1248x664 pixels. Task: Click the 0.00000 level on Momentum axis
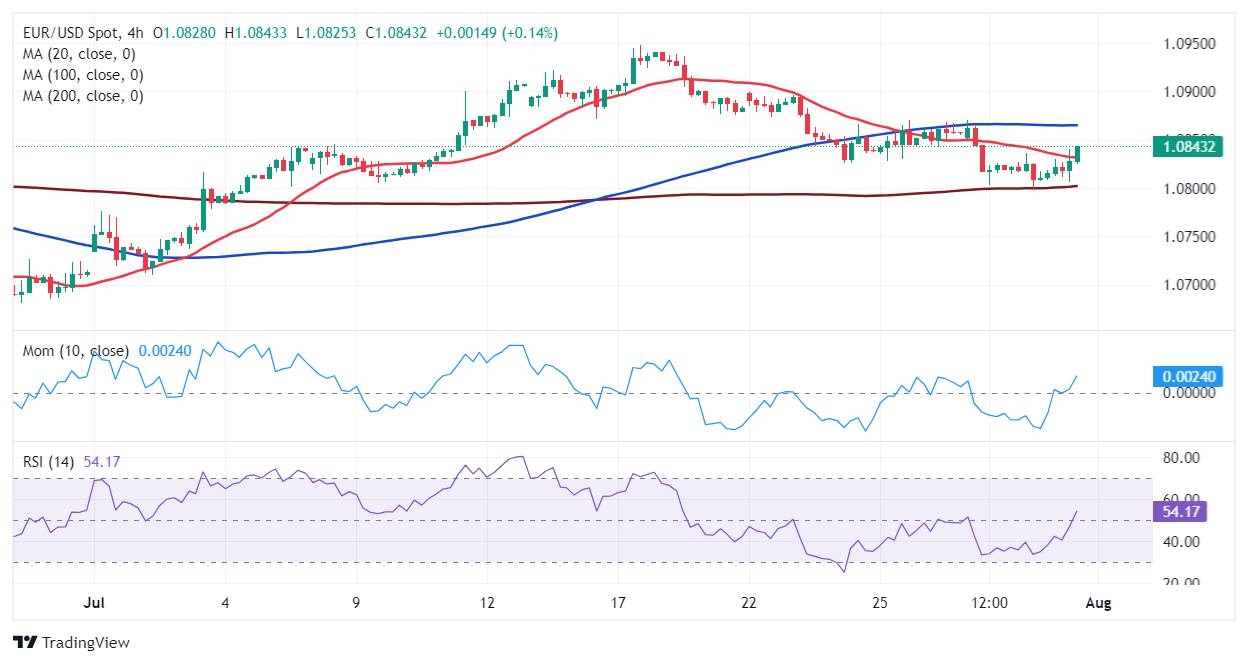tap(1187, 393)
